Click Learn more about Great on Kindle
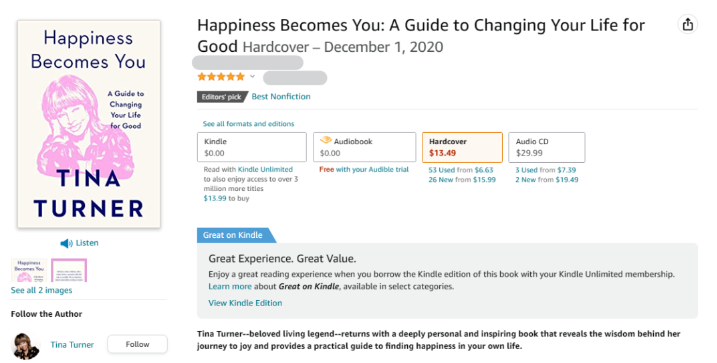Image resolution: width=717 pixels, height=363 pixels. pyautogui.click(x=230, y=287)
